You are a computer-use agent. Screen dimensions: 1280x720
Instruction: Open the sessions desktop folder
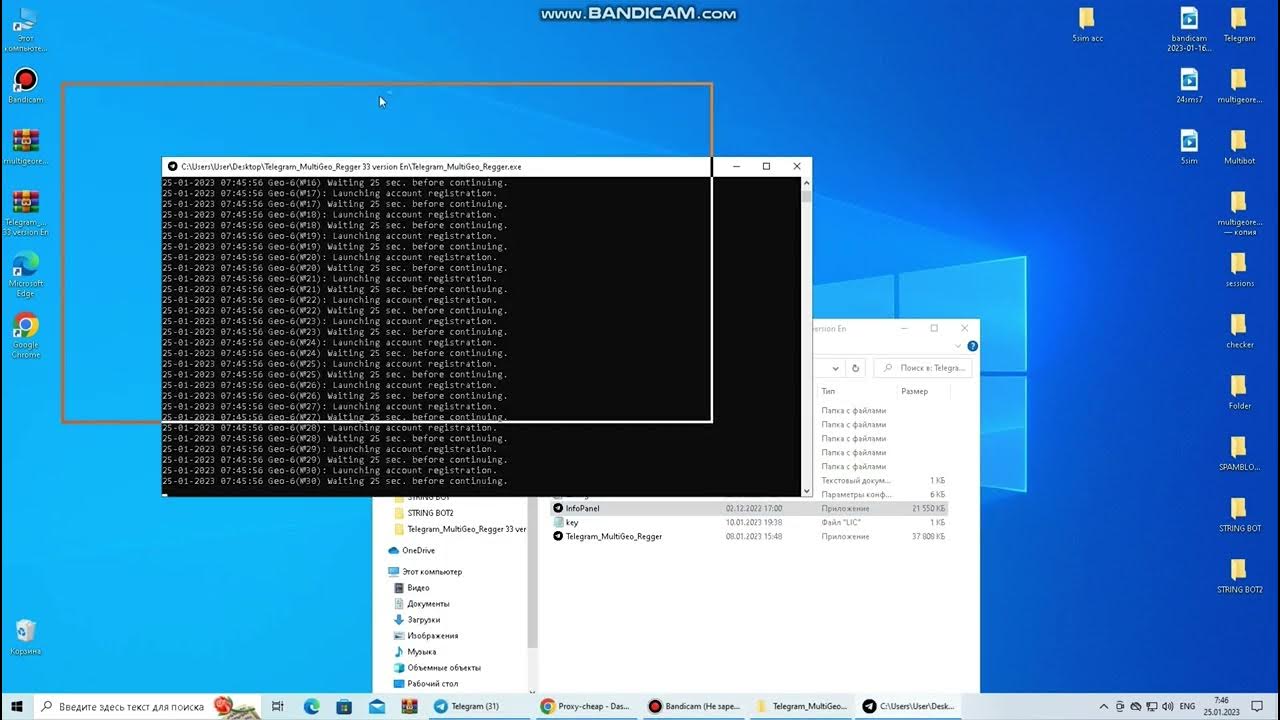point(1239,268)
